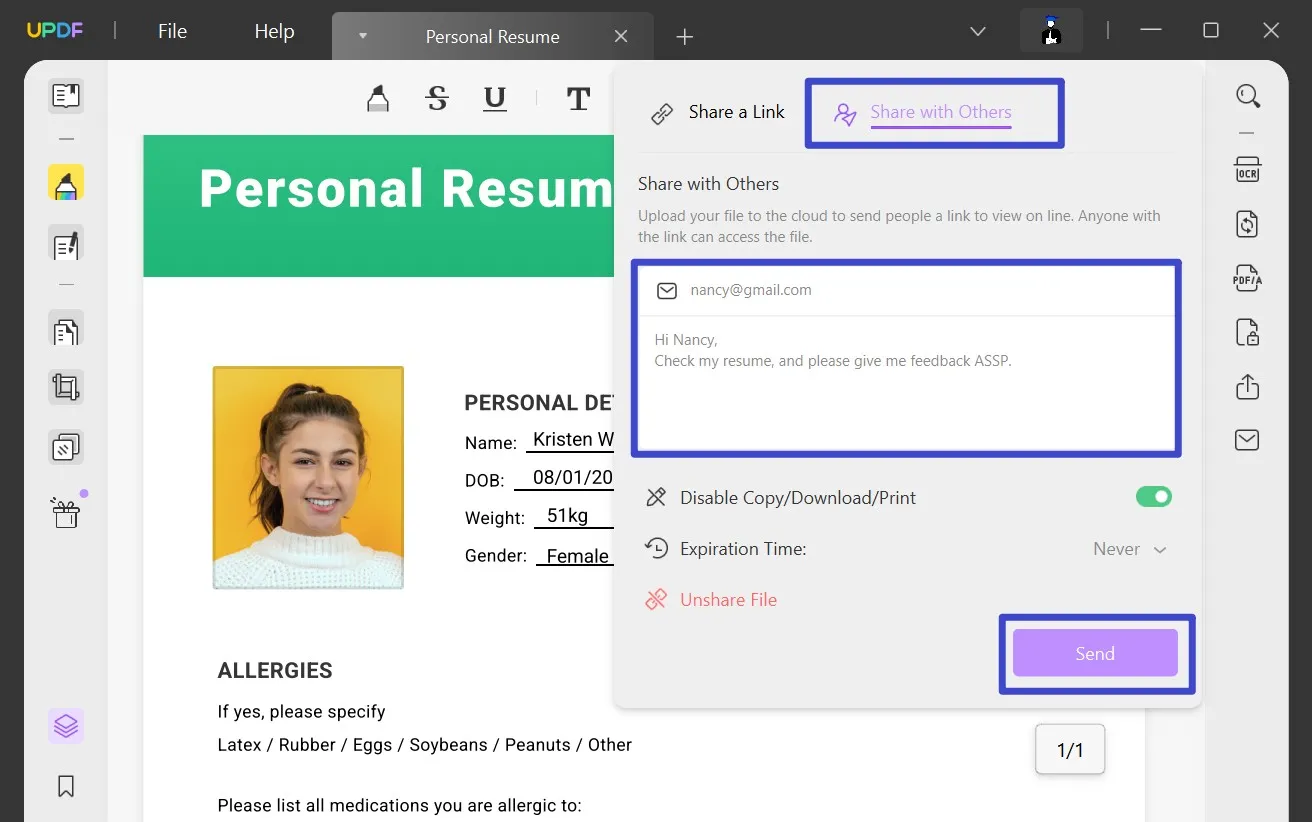The width and height of the screenshot is (1312, 822).
Task: Select the Strikethrough text tool
Action: 437,98
